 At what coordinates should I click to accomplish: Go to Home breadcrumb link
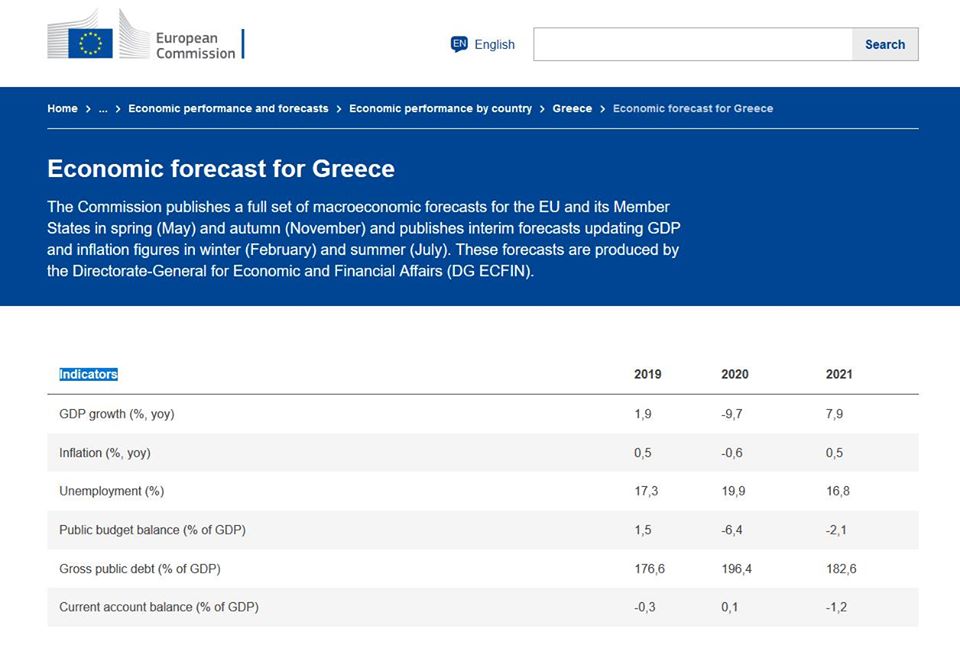(x=62, y=108)
